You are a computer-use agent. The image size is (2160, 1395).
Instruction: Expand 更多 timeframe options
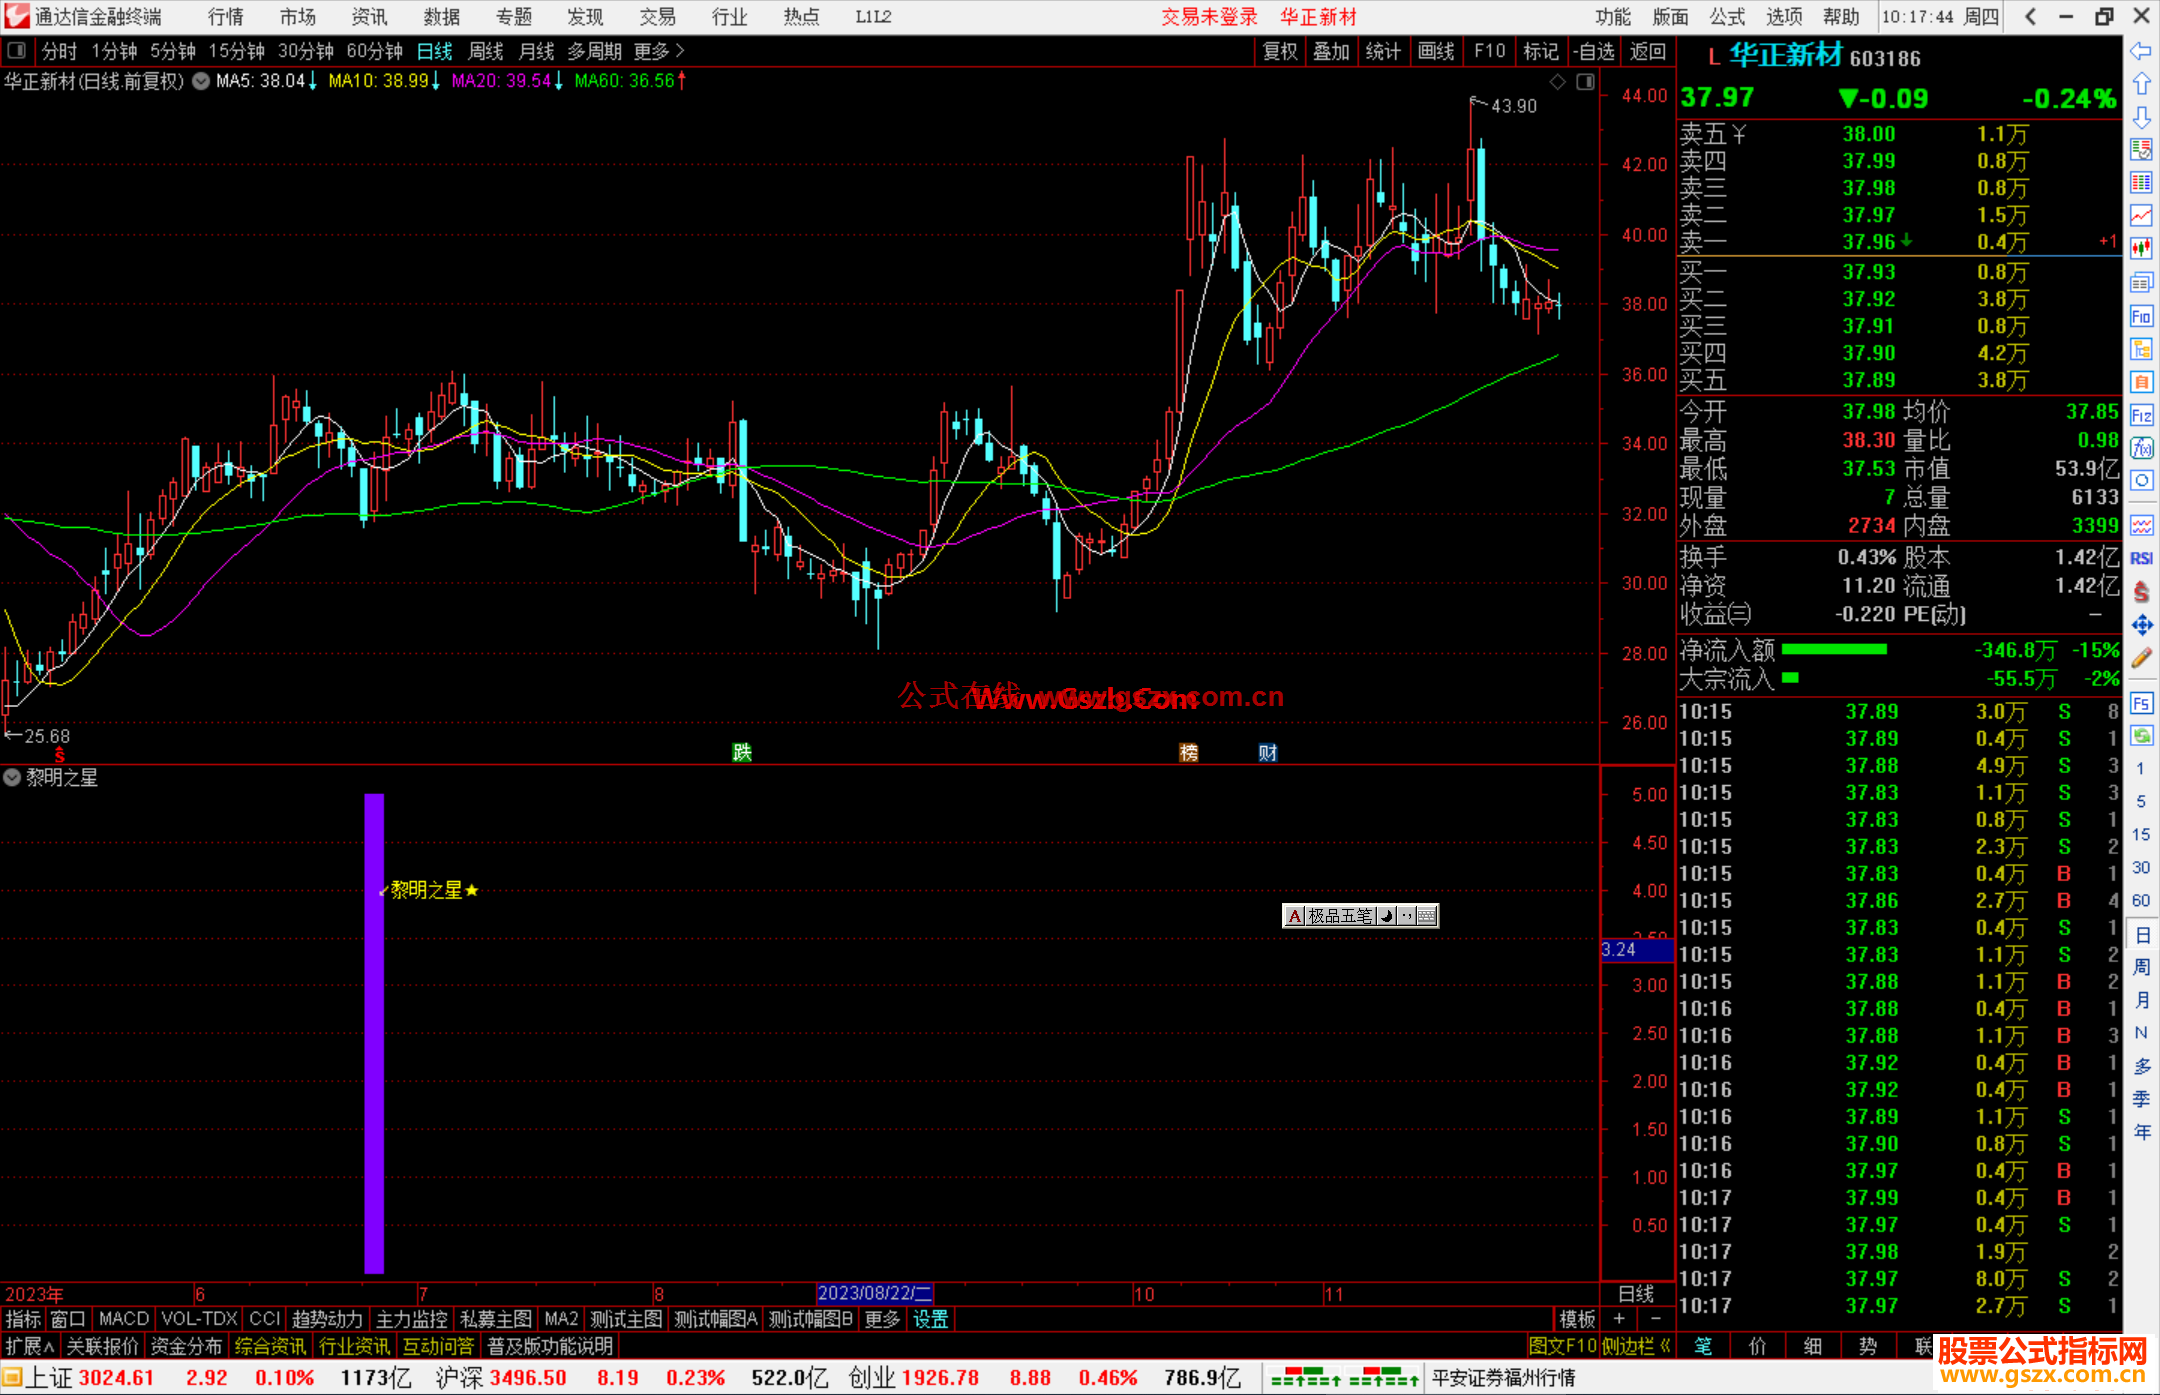(659, 50)
